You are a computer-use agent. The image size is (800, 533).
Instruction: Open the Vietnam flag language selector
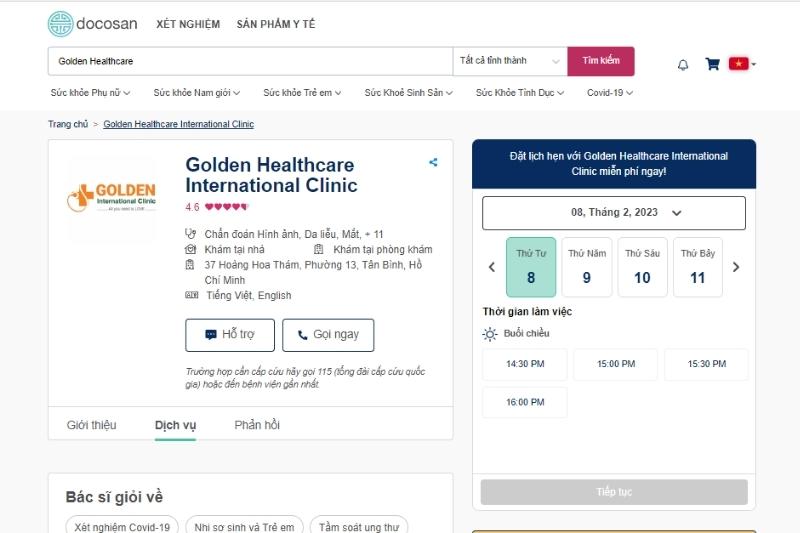click(741, 64)
